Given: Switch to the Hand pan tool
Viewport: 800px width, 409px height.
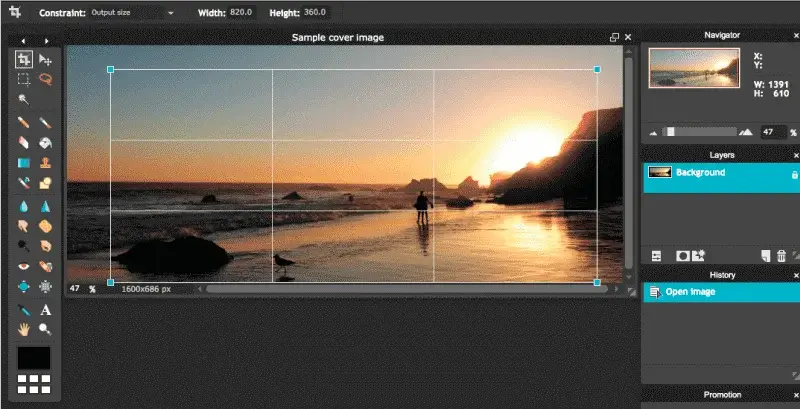Looking at the screenshot, I should 23,329.
